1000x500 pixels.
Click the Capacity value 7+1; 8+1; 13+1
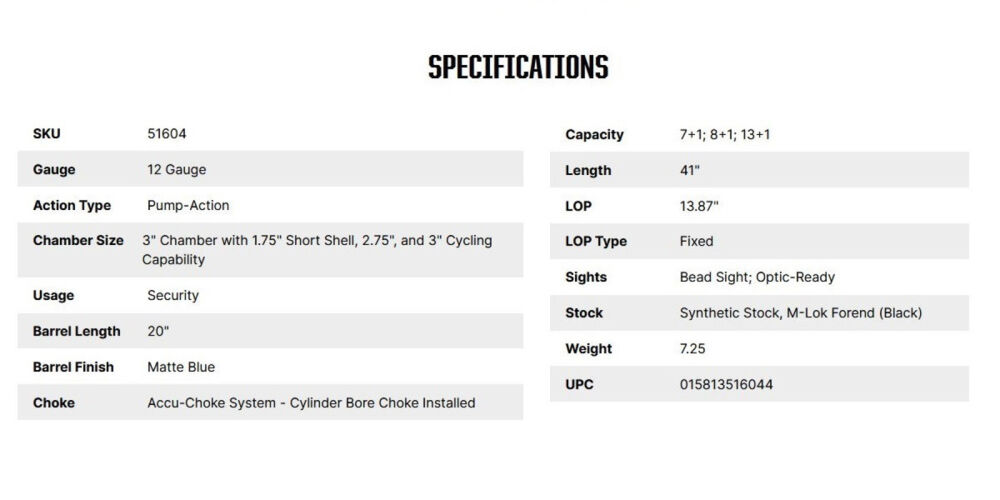tap(725, 134)
